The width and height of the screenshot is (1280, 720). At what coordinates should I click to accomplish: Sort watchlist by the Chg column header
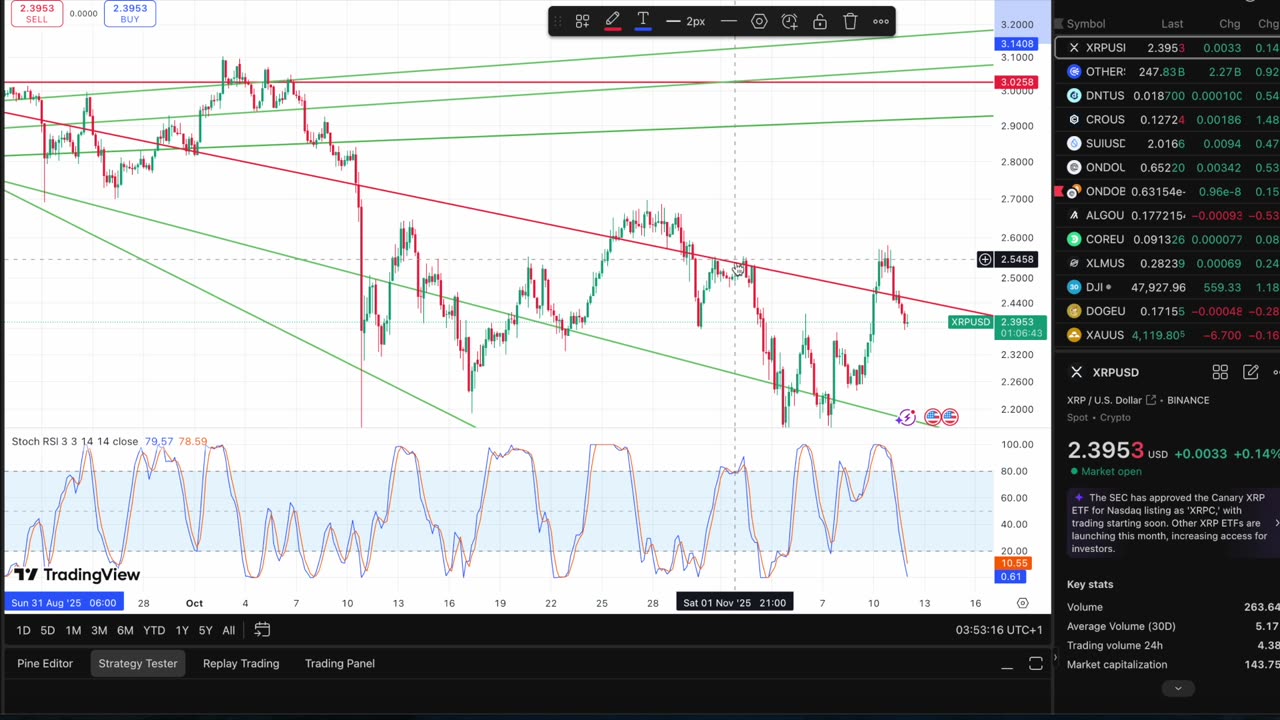pos(1229,24)
